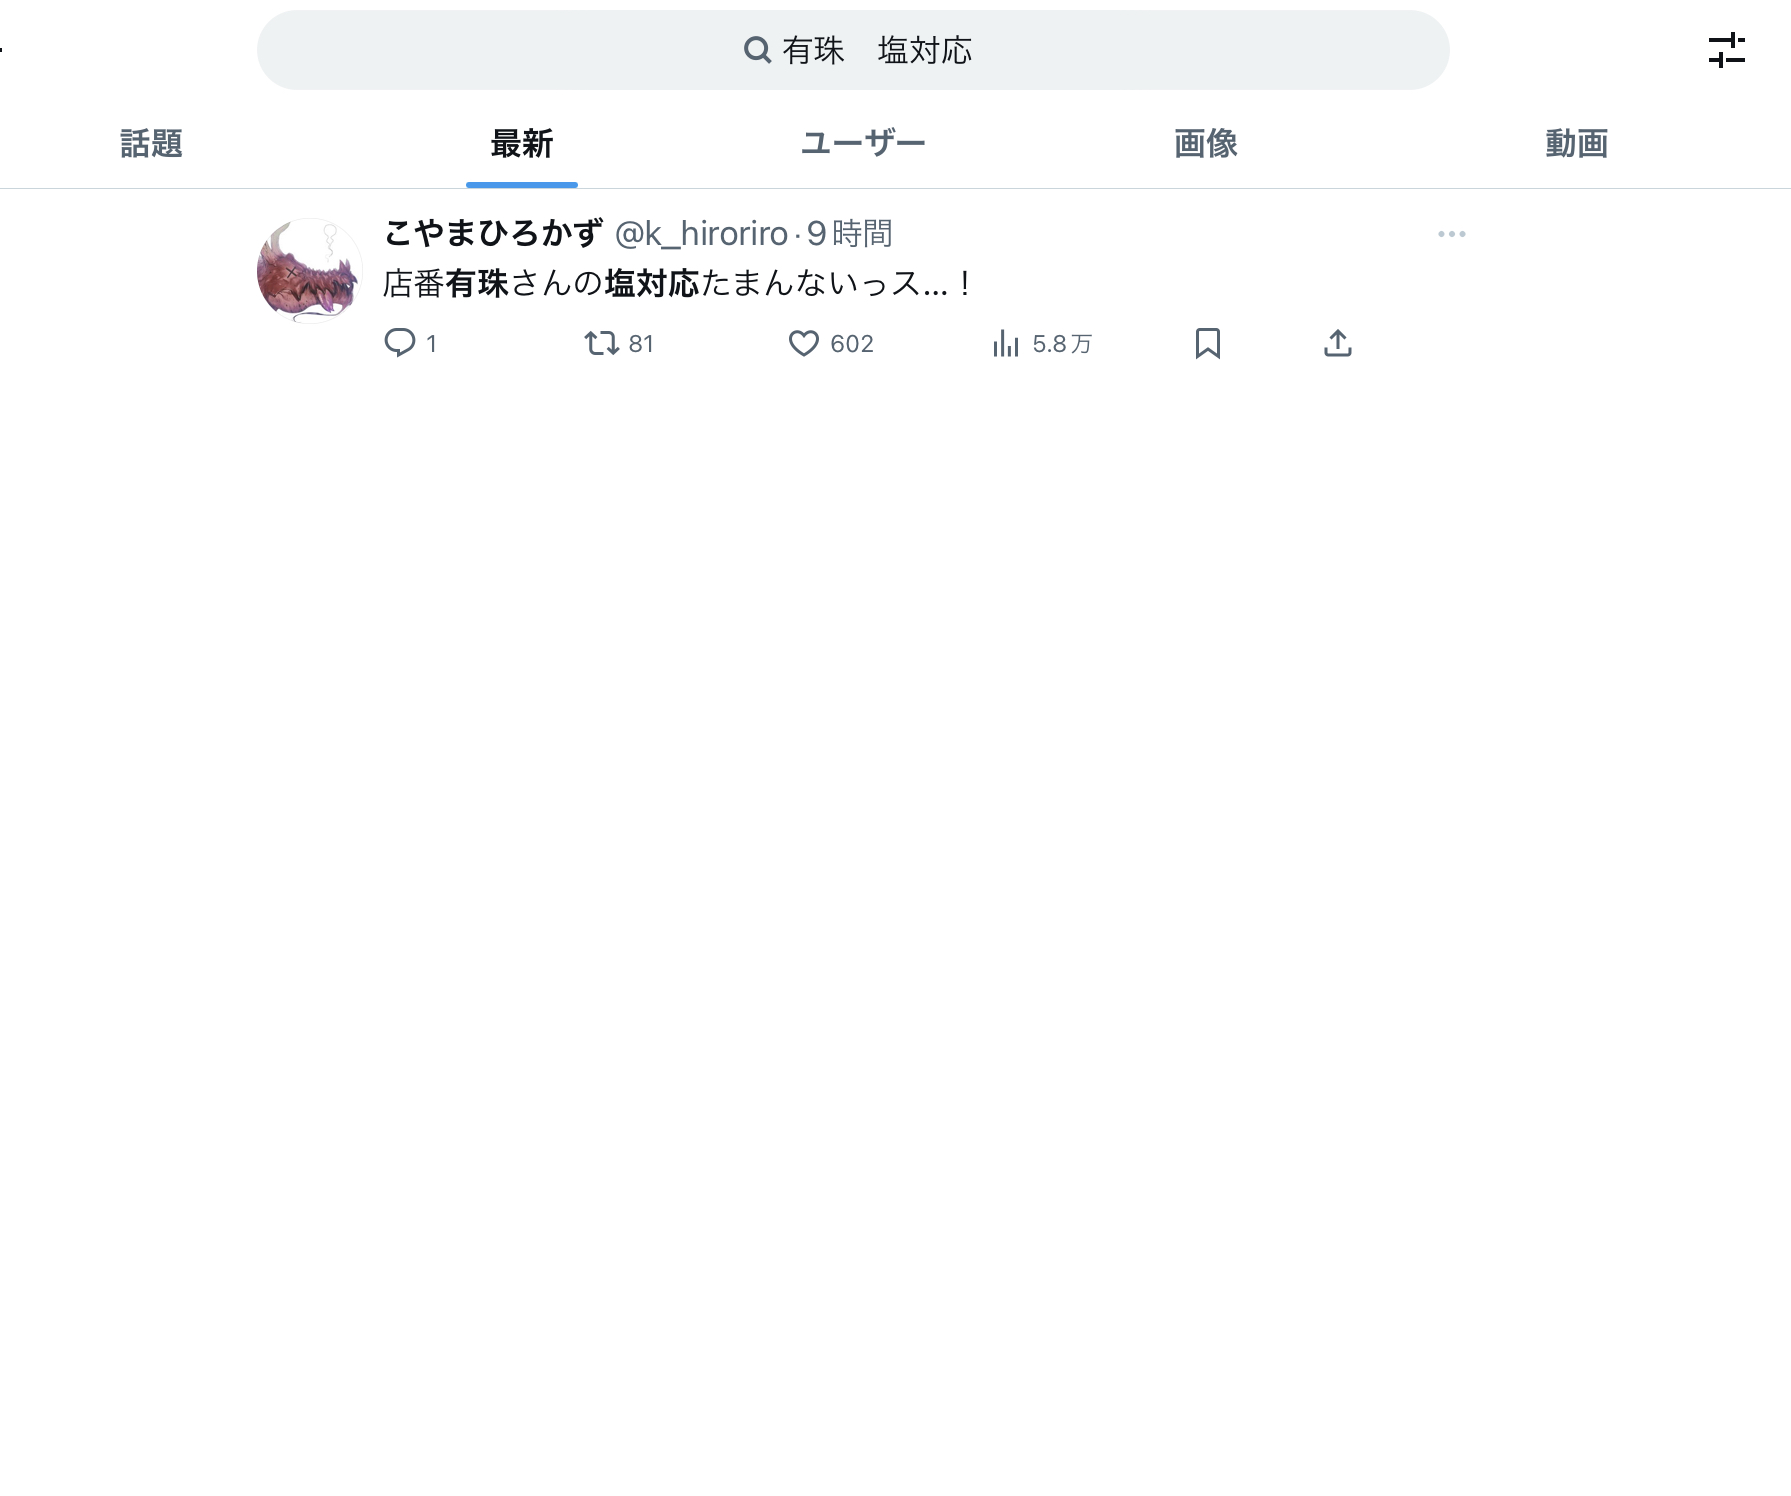1791x1496 pixels.
Task: Reply to the こやまひろかず post
Action: point(410,343)
